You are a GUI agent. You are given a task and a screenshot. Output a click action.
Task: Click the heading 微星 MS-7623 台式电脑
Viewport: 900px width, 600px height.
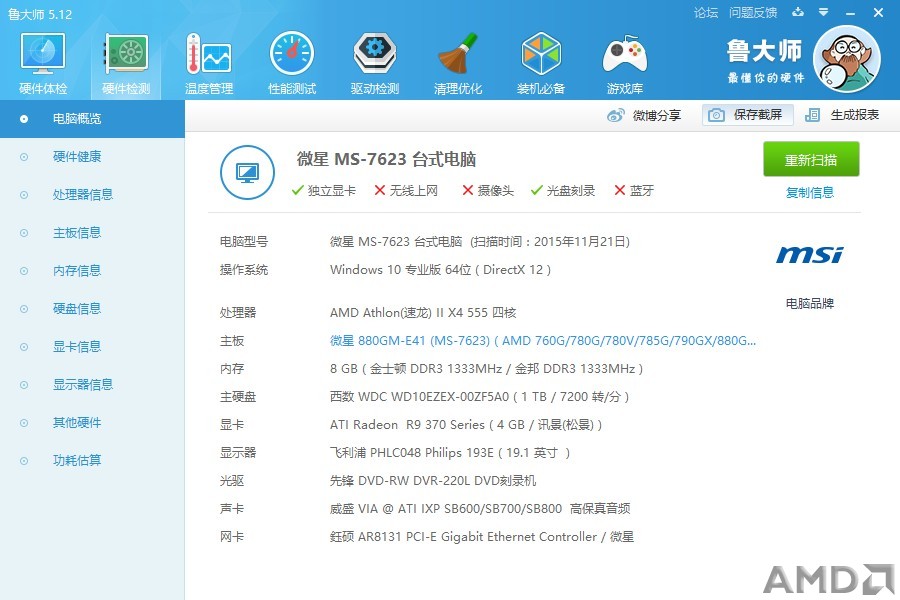[386, 159]
